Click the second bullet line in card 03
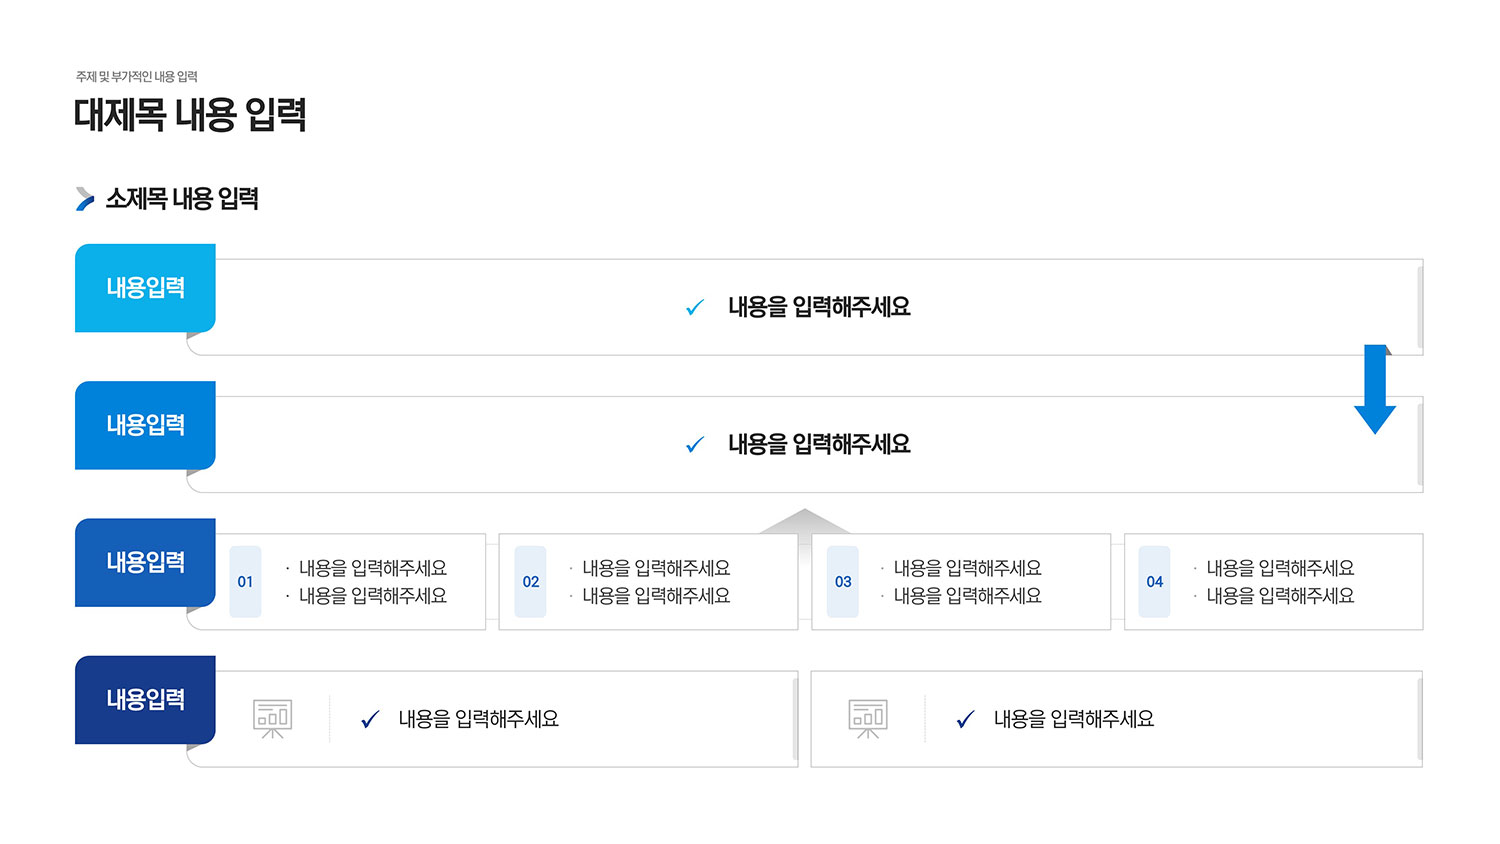The width and height of the screenshot is (1500, 844). [967, 596]
